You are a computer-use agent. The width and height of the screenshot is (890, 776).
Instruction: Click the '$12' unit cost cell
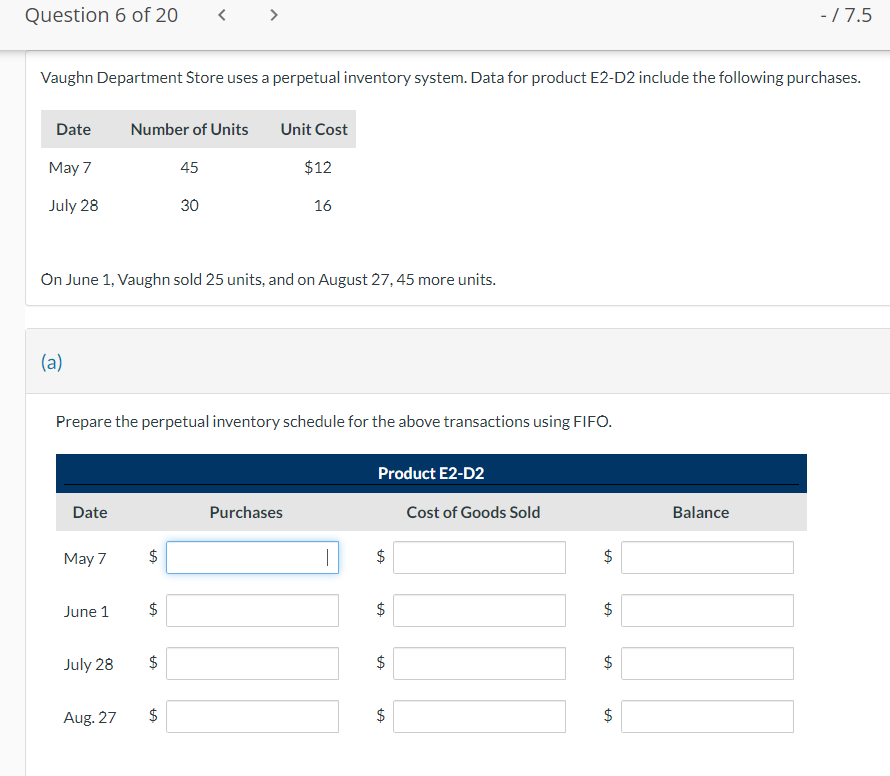point(318,167)
